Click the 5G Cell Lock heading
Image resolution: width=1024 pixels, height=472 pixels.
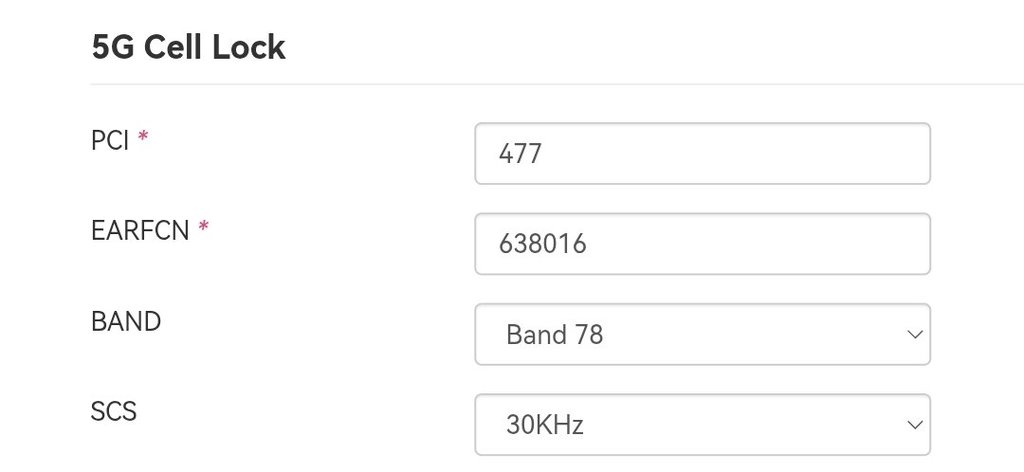[x=188, y=47]
